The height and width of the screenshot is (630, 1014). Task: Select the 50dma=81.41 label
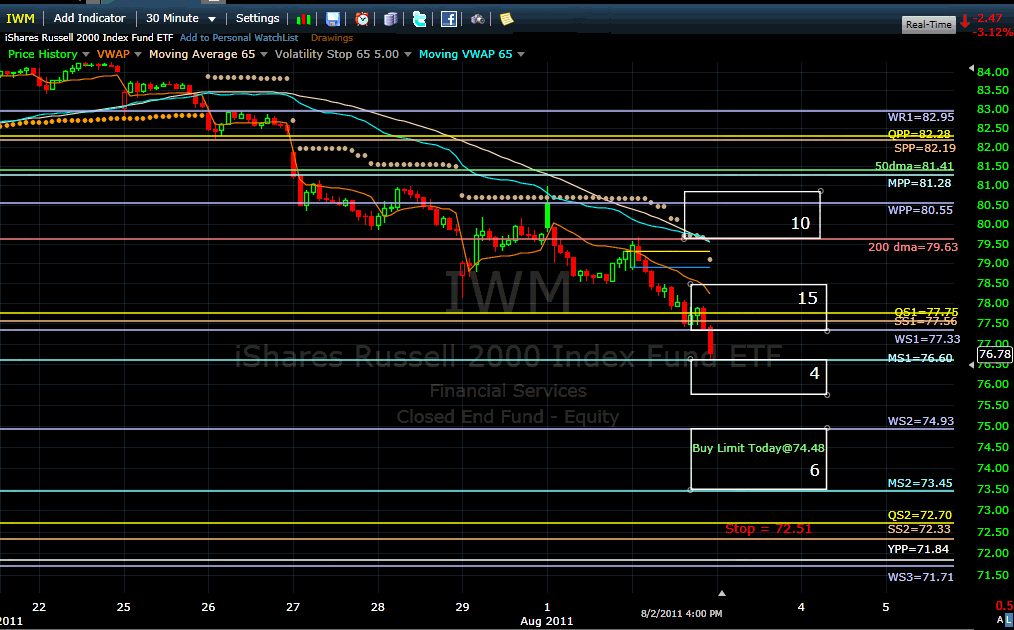point(914,166)
